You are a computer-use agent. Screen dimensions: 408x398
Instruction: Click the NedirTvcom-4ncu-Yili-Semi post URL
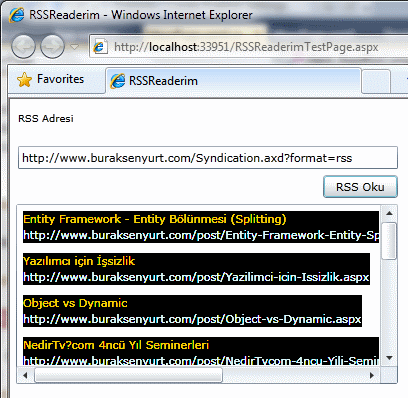point(201,361)
